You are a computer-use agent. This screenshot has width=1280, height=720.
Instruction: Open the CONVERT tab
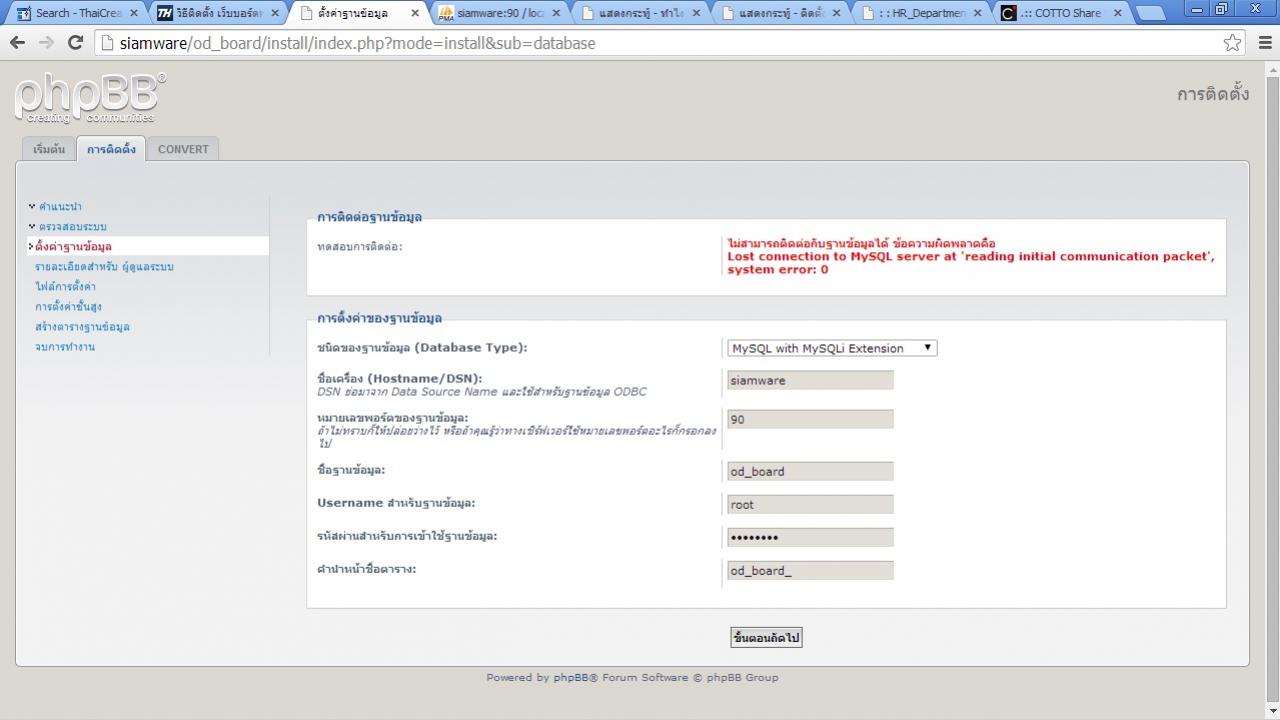click(183, 149)
